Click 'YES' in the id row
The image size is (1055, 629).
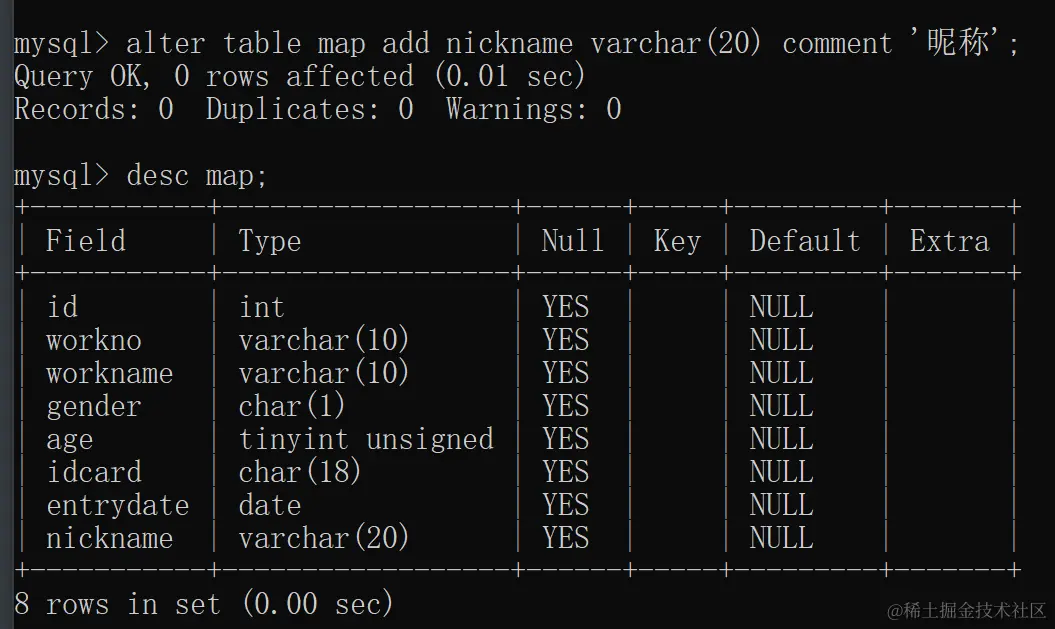pyautogui.click(x=566, y=307)
